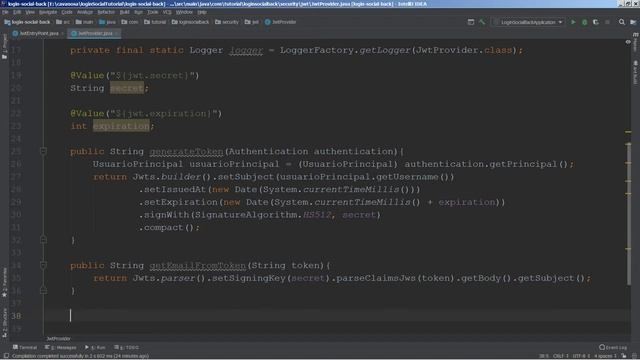This screenshot has height=360, width=640.
Task: Open the Project tool window sidebar
Action: click(4, 46)
